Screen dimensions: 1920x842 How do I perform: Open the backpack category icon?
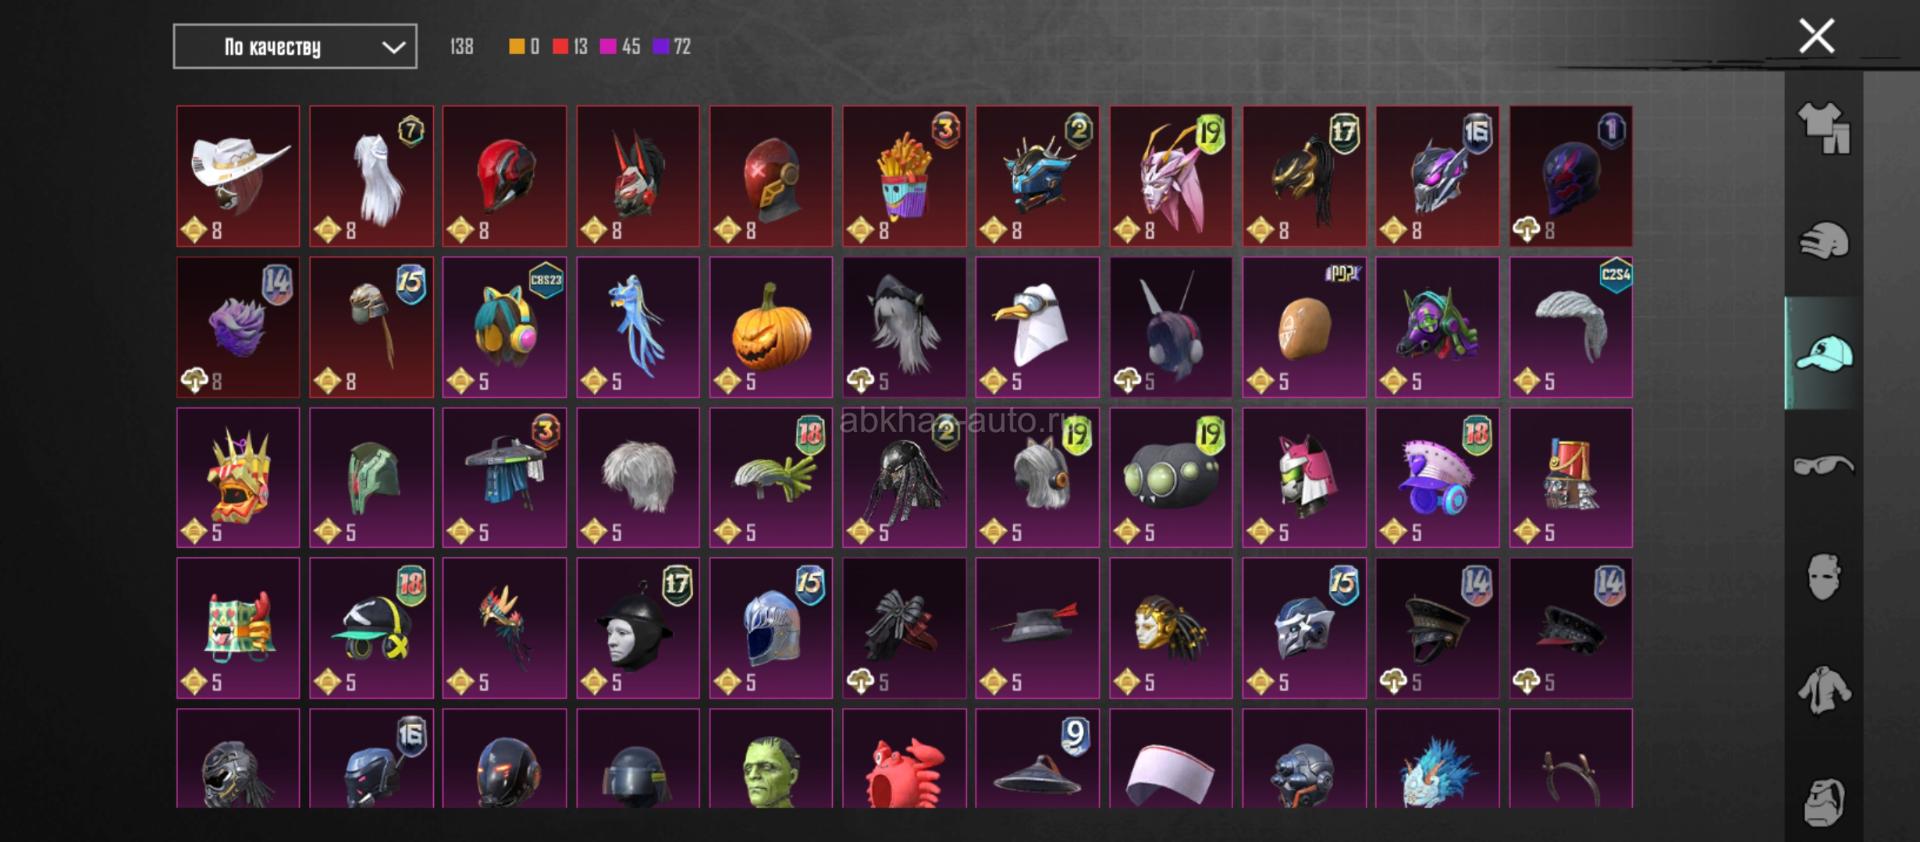tap(1824, 801)
